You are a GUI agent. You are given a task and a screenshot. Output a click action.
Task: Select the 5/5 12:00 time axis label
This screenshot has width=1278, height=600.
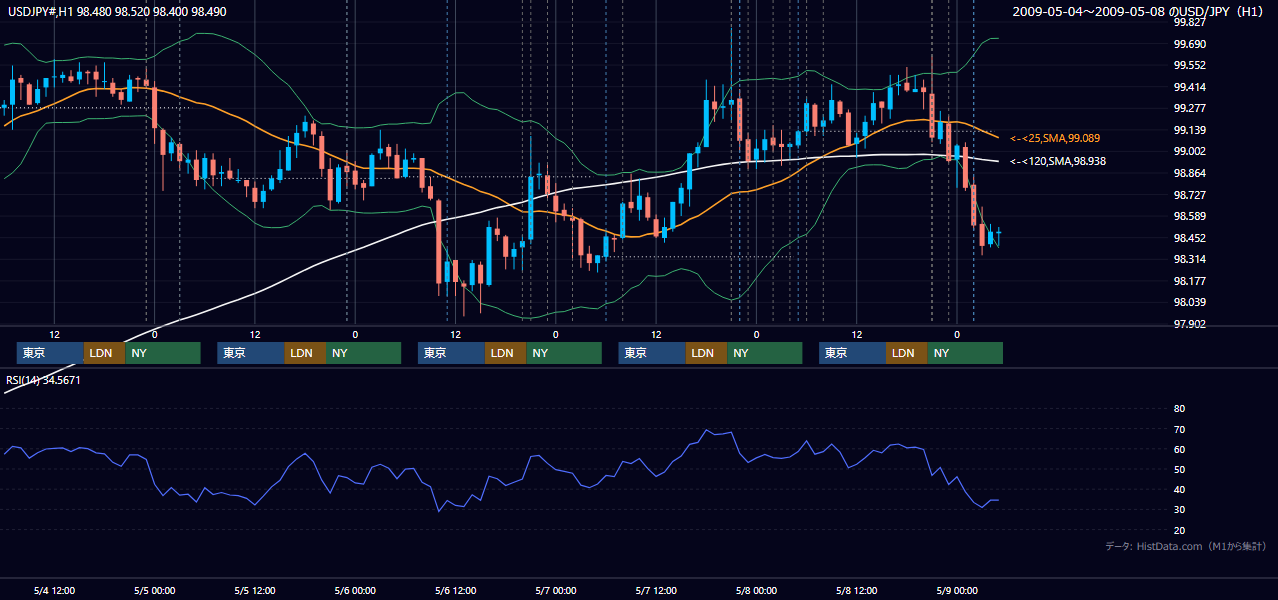(254, 590)
